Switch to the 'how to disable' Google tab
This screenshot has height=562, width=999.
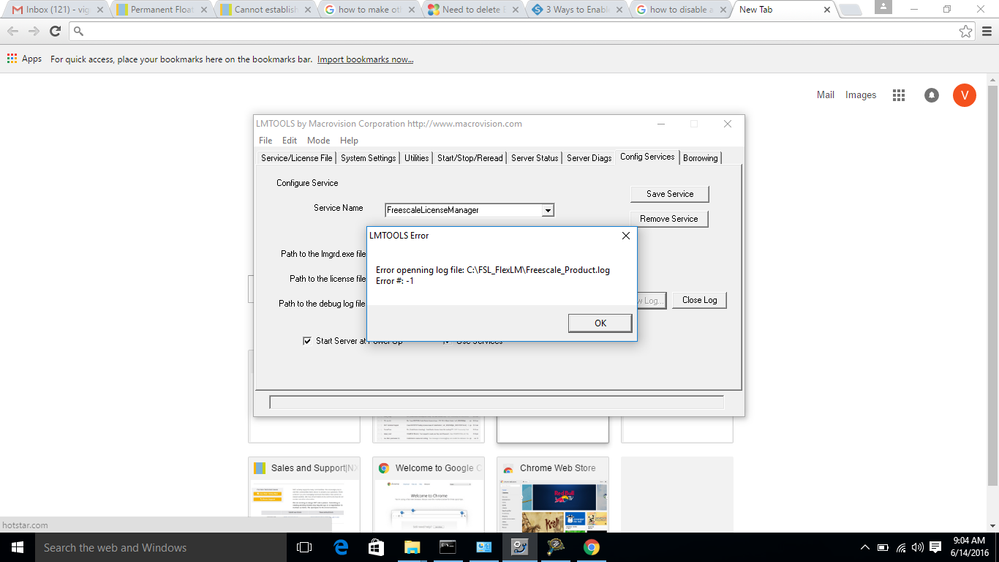(681, 10)
